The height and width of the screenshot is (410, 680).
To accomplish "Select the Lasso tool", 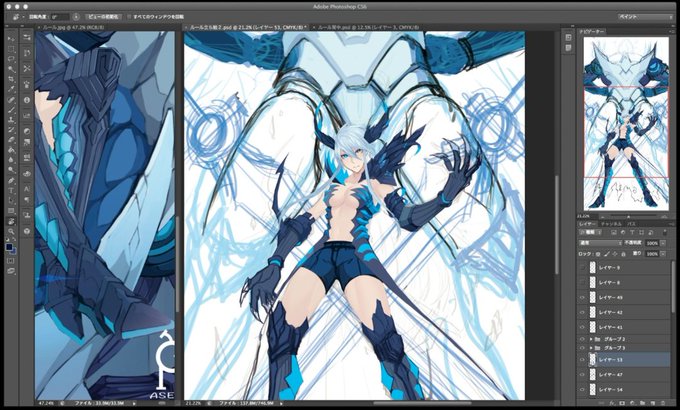I will 11,59.
